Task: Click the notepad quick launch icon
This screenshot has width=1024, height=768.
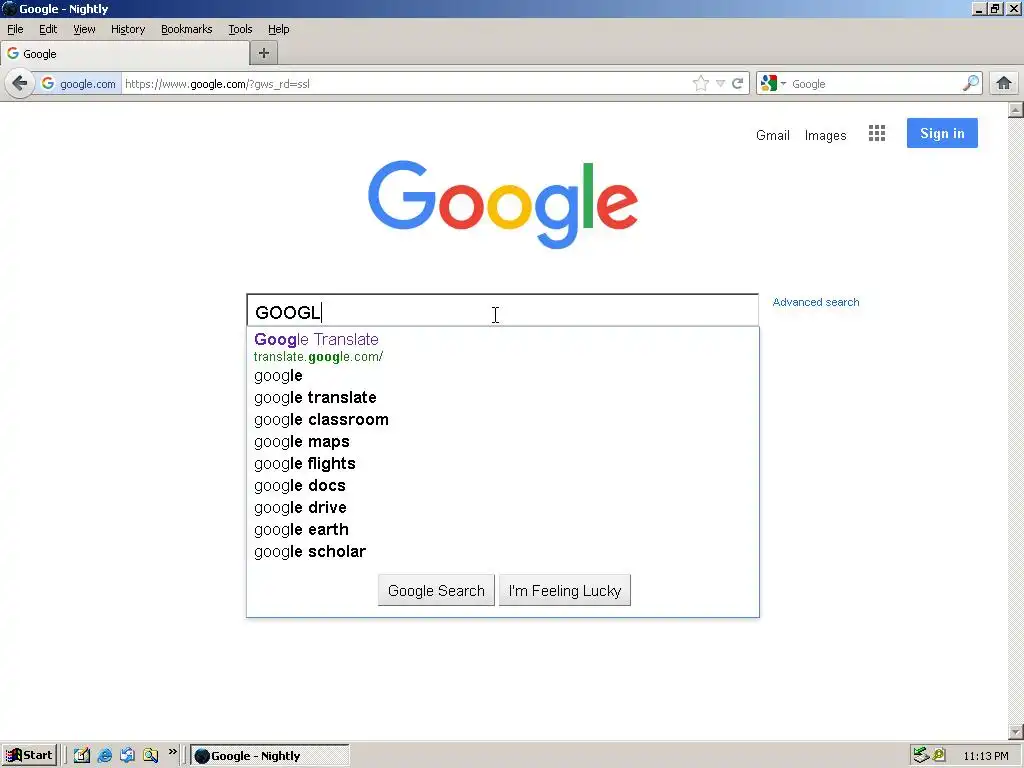Action: [x=82, y=756]
